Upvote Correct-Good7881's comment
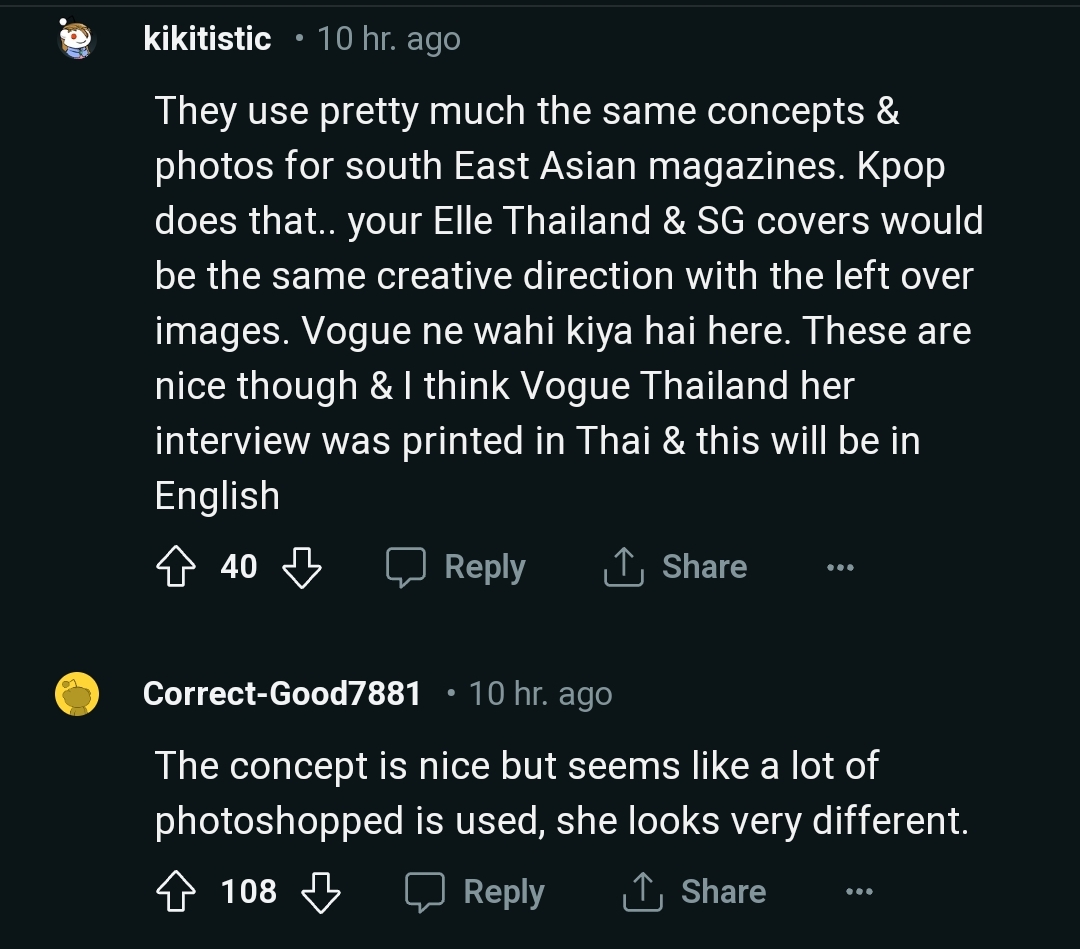The height and width of the screenshot is (949, 1080). [177, 891]
